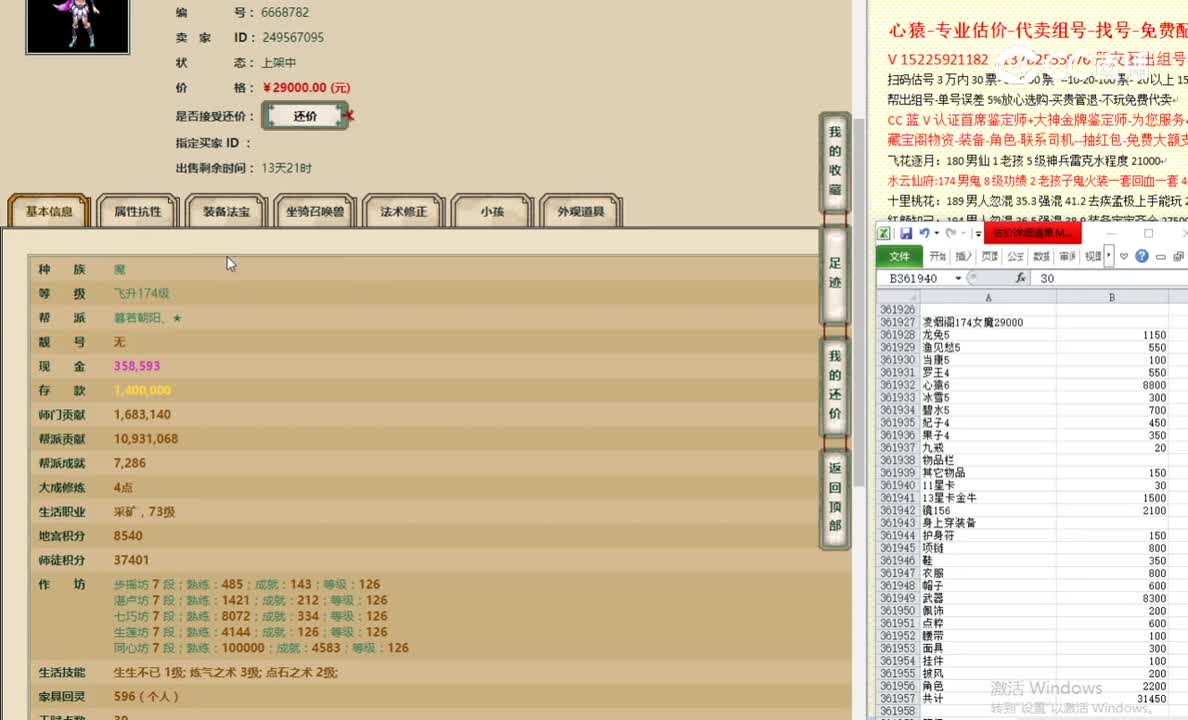Open Excel Help via the question mark icon

(1142, 257)
